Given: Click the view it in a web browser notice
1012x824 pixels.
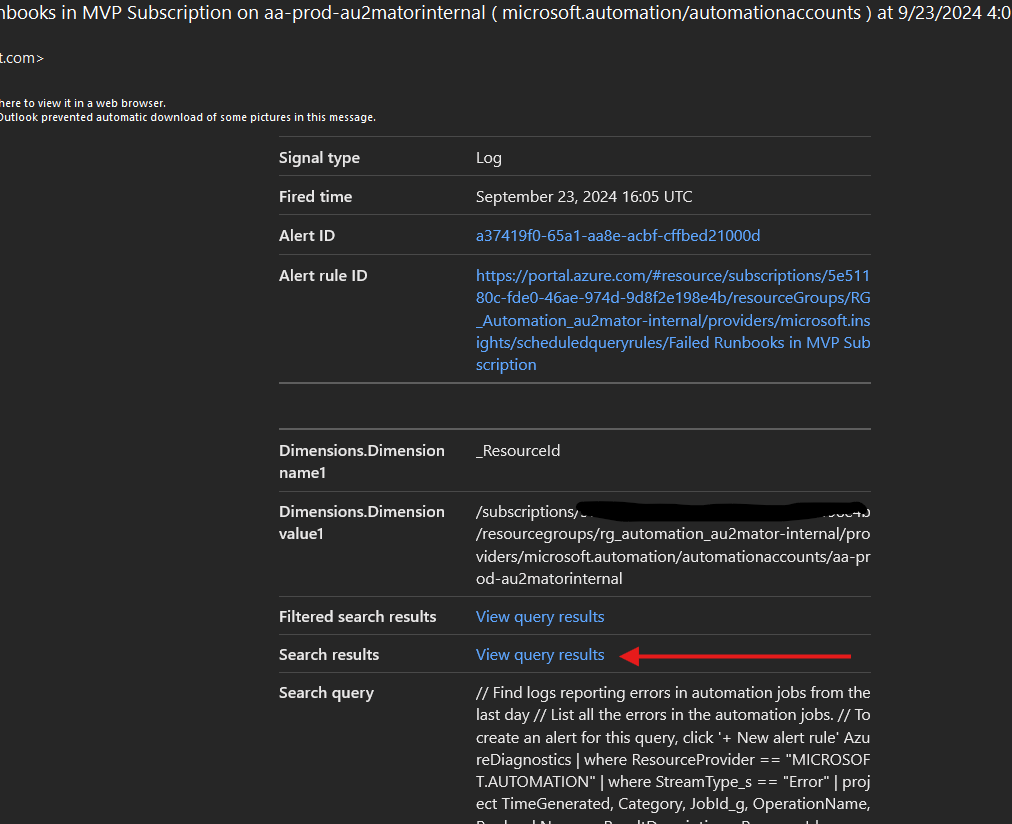Looking at the screenshot, I should (x=83, y=103).
